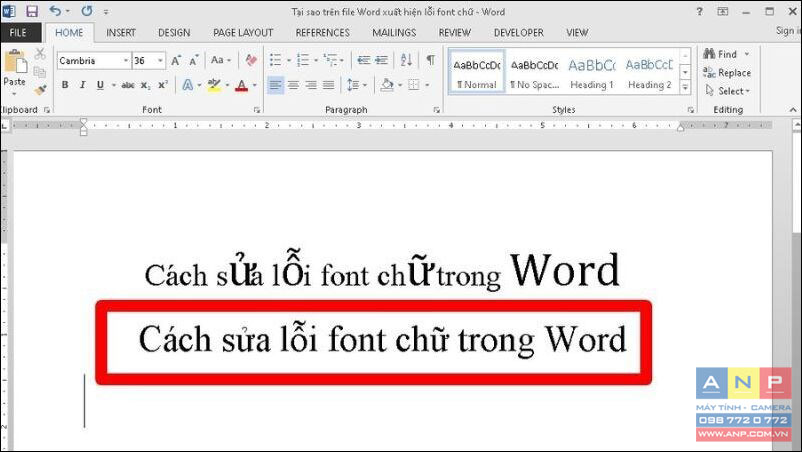
Task: Click Text Effects glowing A icon
Action: point(188,85)
